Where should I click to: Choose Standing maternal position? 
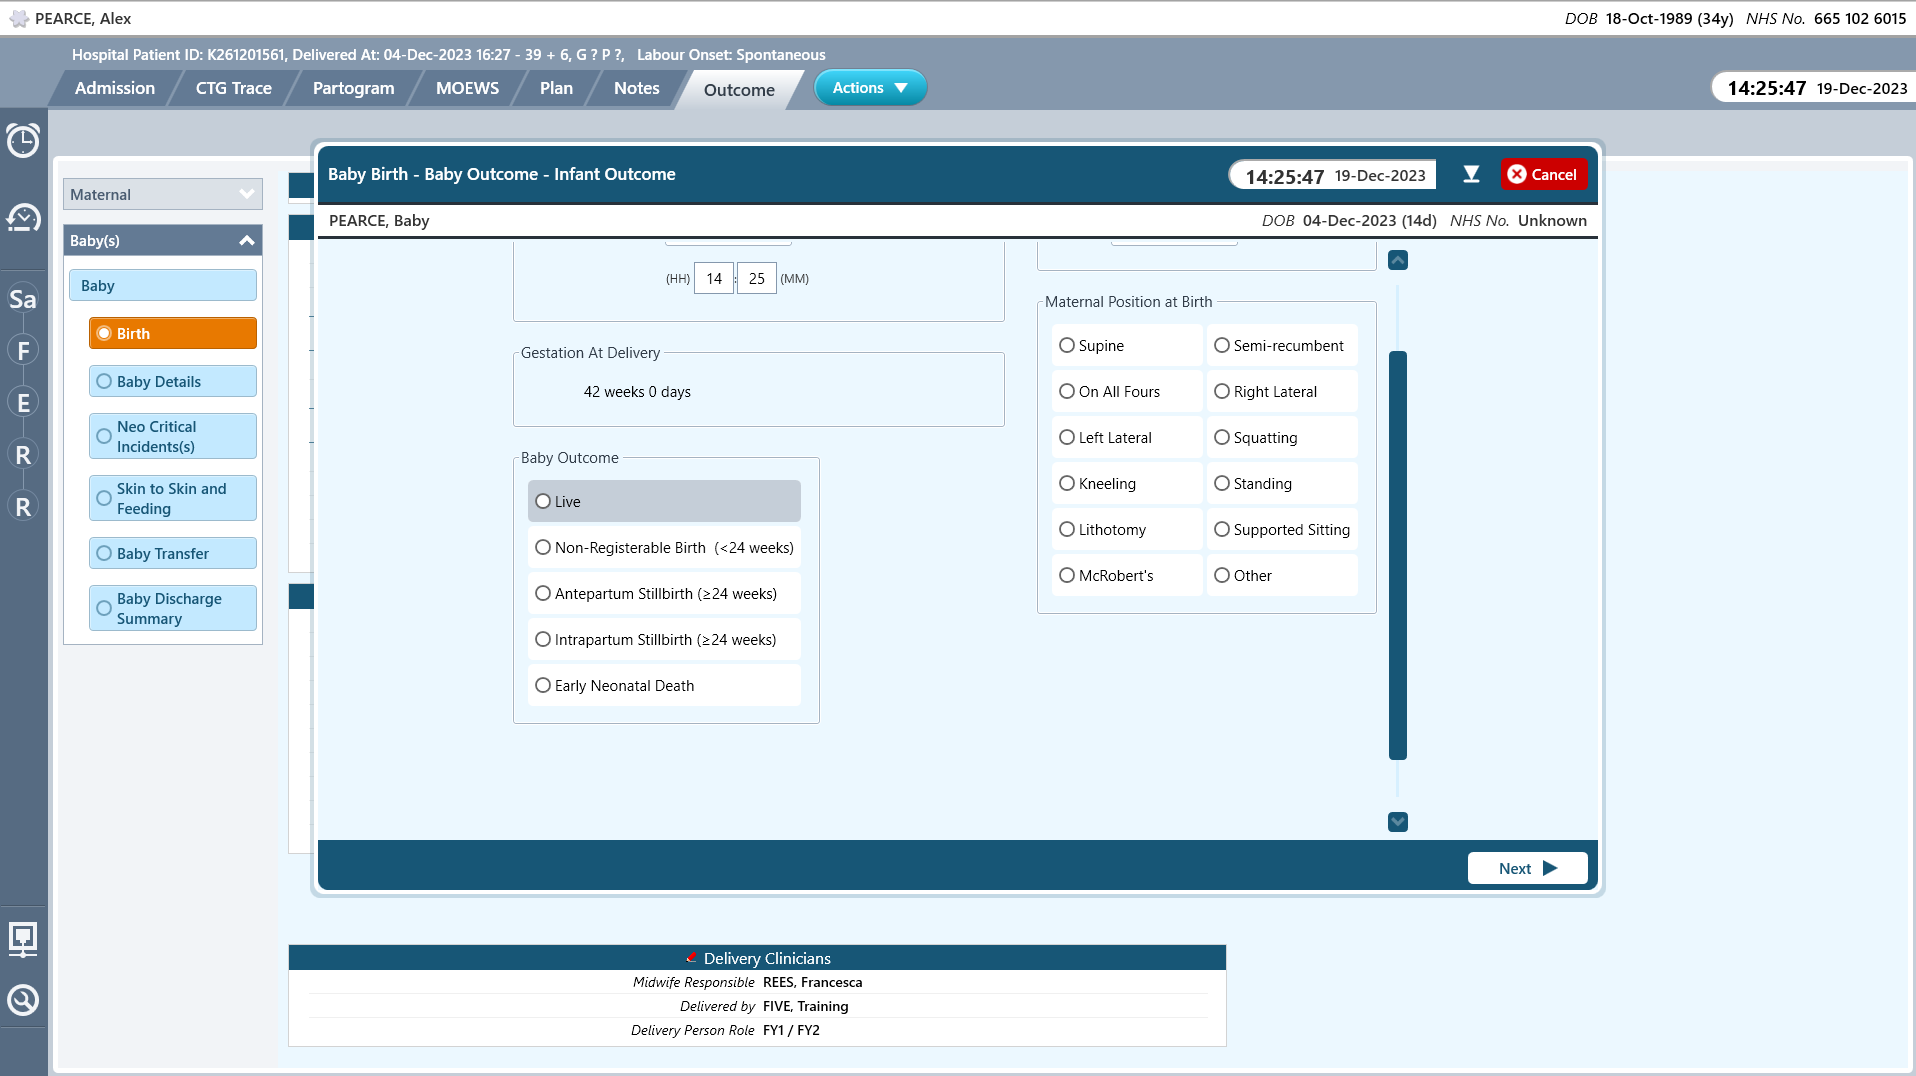click(1282, 483)
